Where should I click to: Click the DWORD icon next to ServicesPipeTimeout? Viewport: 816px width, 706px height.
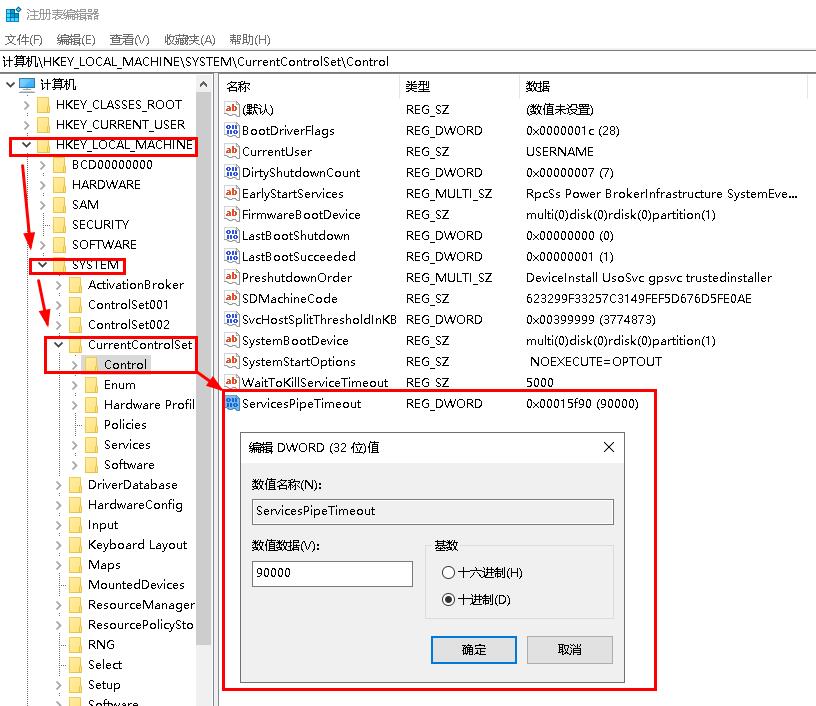click(x=232, y=403)
